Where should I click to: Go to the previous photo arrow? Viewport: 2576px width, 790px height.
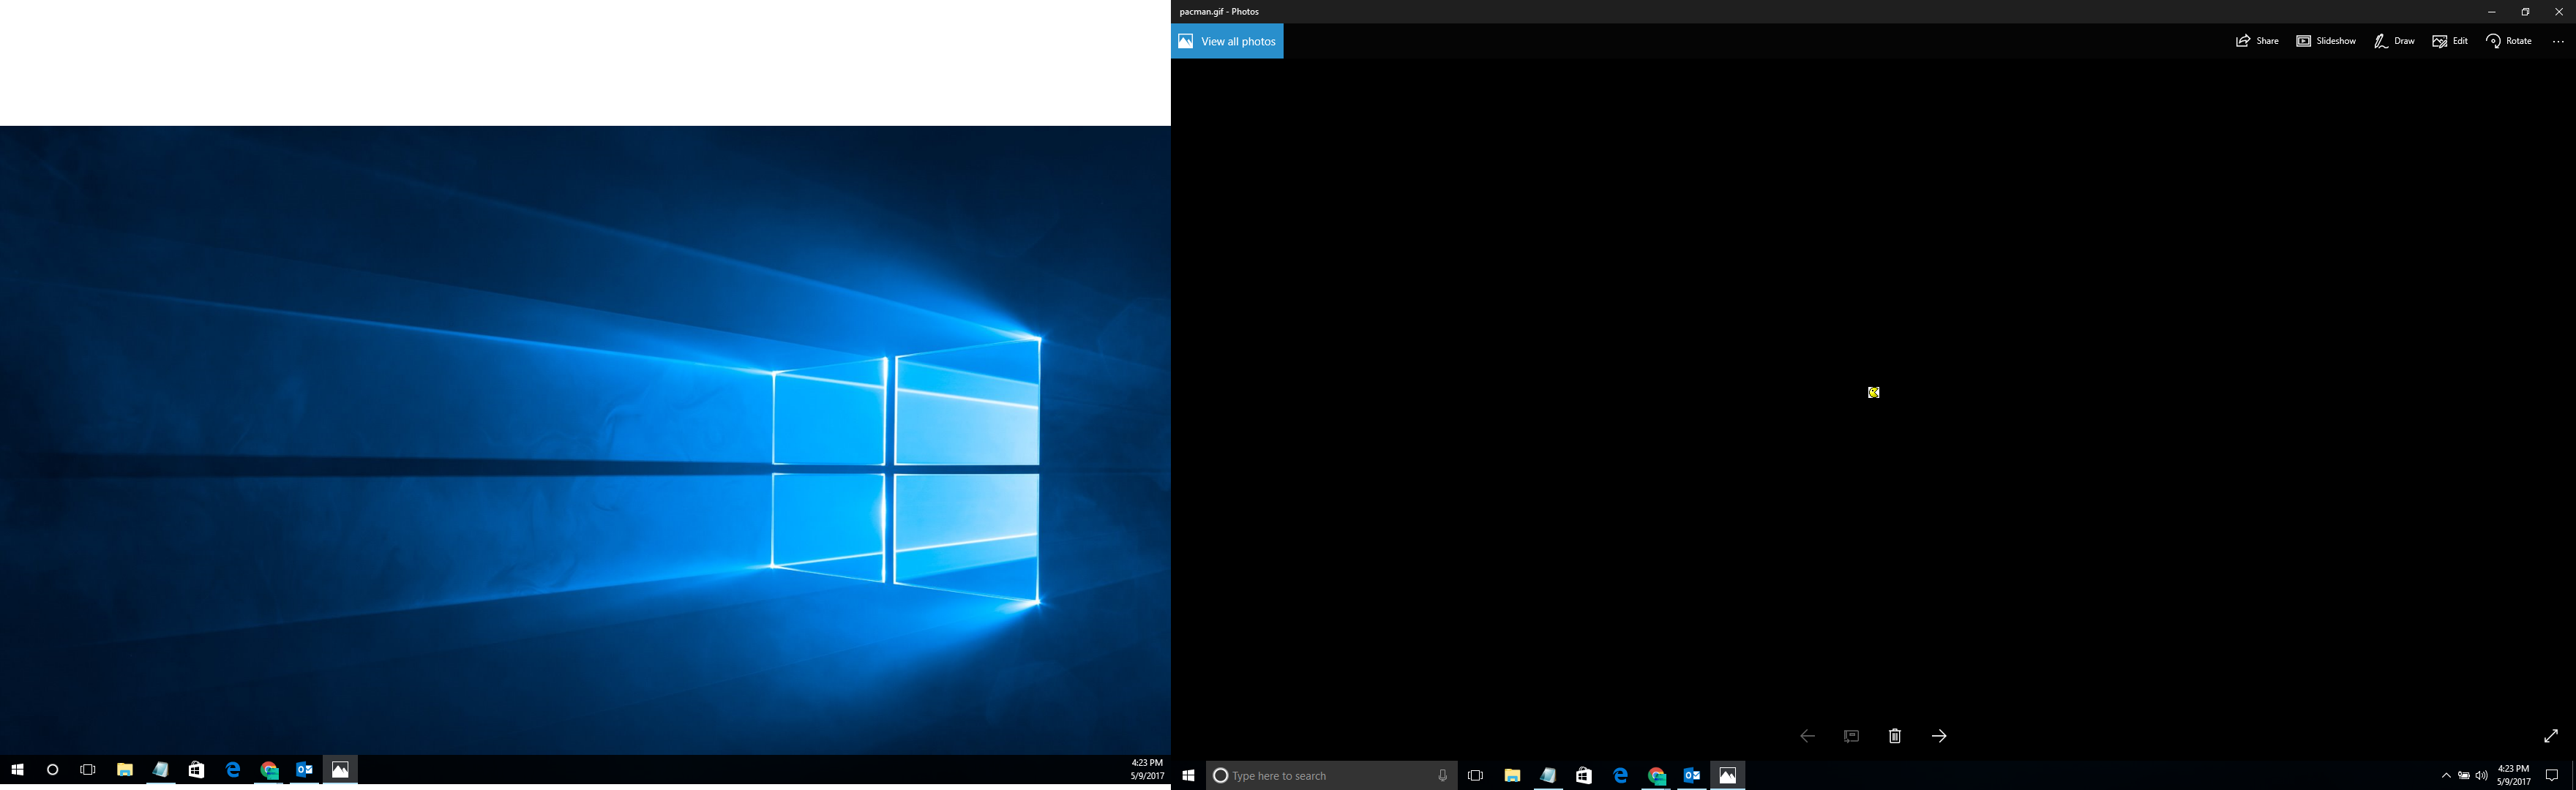[1807, 736]
